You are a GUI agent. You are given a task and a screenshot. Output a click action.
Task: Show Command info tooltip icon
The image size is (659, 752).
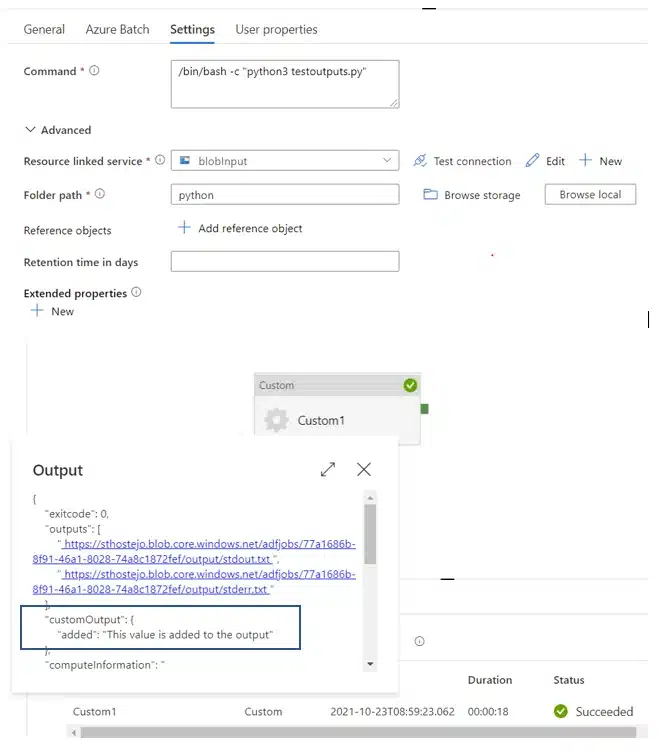coord(94,70)
